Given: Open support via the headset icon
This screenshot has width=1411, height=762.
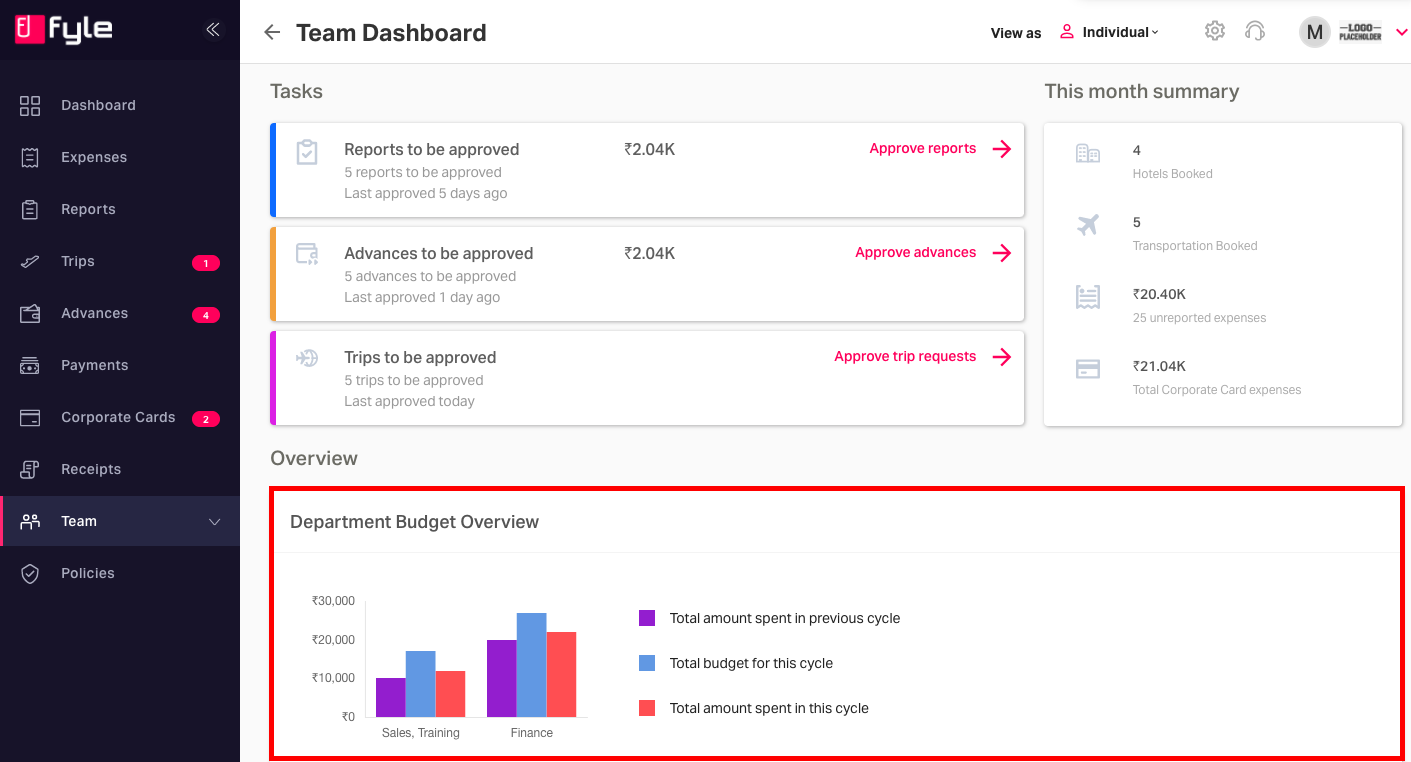Looking at the screenshot, I should (x=1255, y=31).
